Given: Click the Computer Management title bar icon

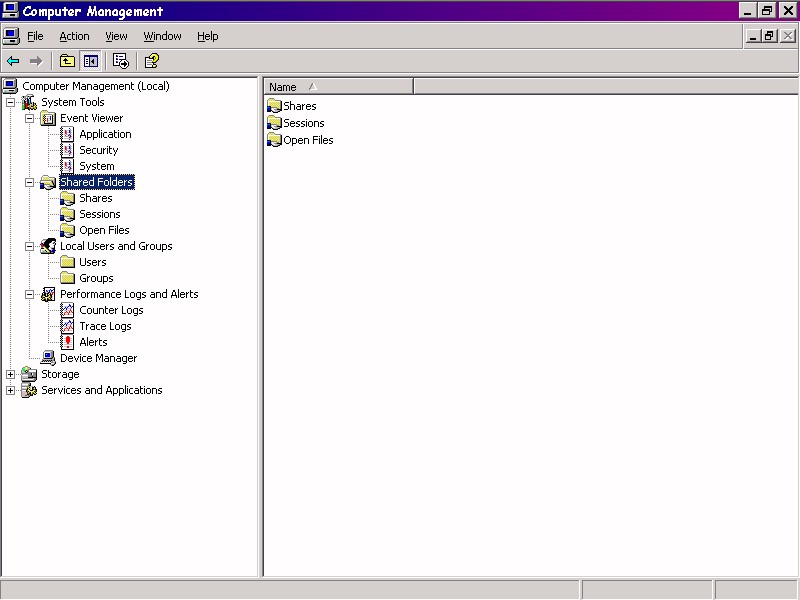Looking at the screenshot, I should (x=10, y=10).
